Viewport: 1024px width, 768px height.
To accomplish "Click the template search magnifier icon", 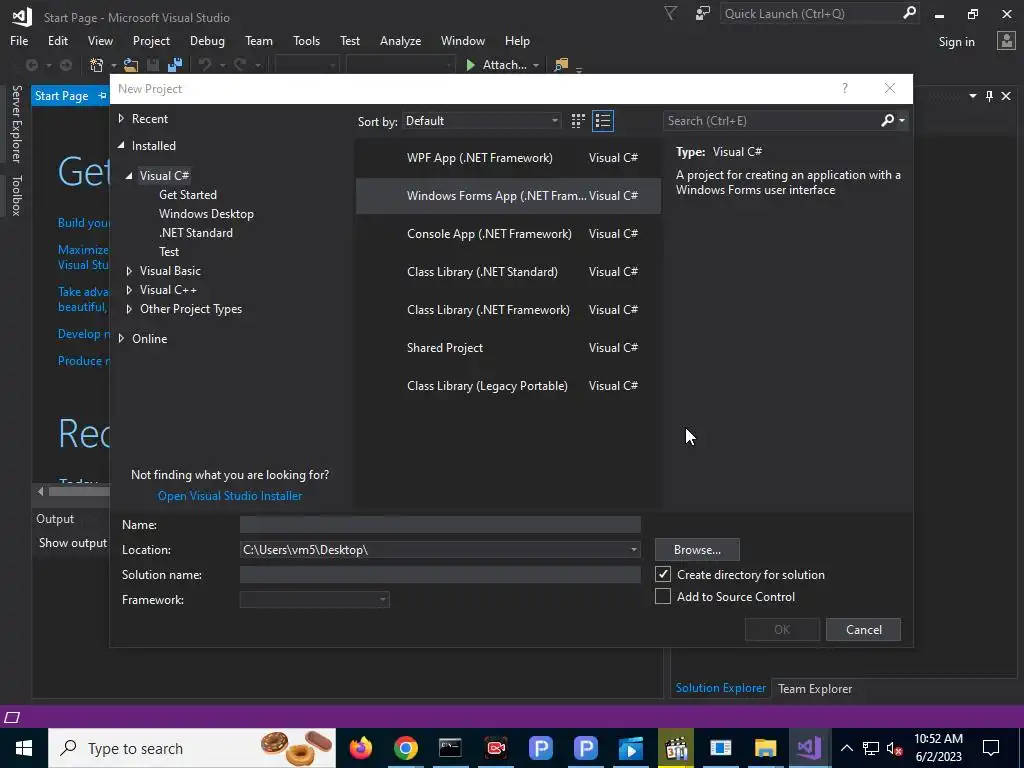I will coord(888,120).
